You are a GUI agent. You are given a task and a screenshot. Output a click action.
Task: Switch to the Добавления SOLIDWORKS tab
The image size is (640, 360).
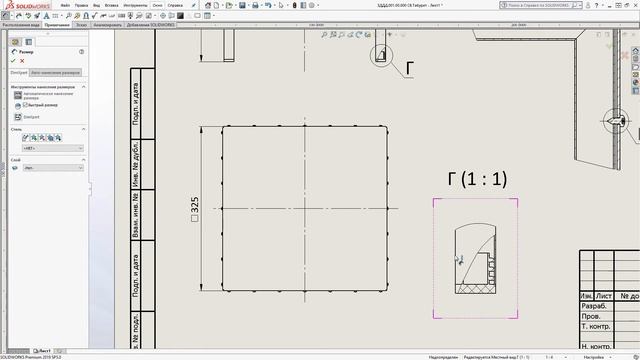click(150, 25)
